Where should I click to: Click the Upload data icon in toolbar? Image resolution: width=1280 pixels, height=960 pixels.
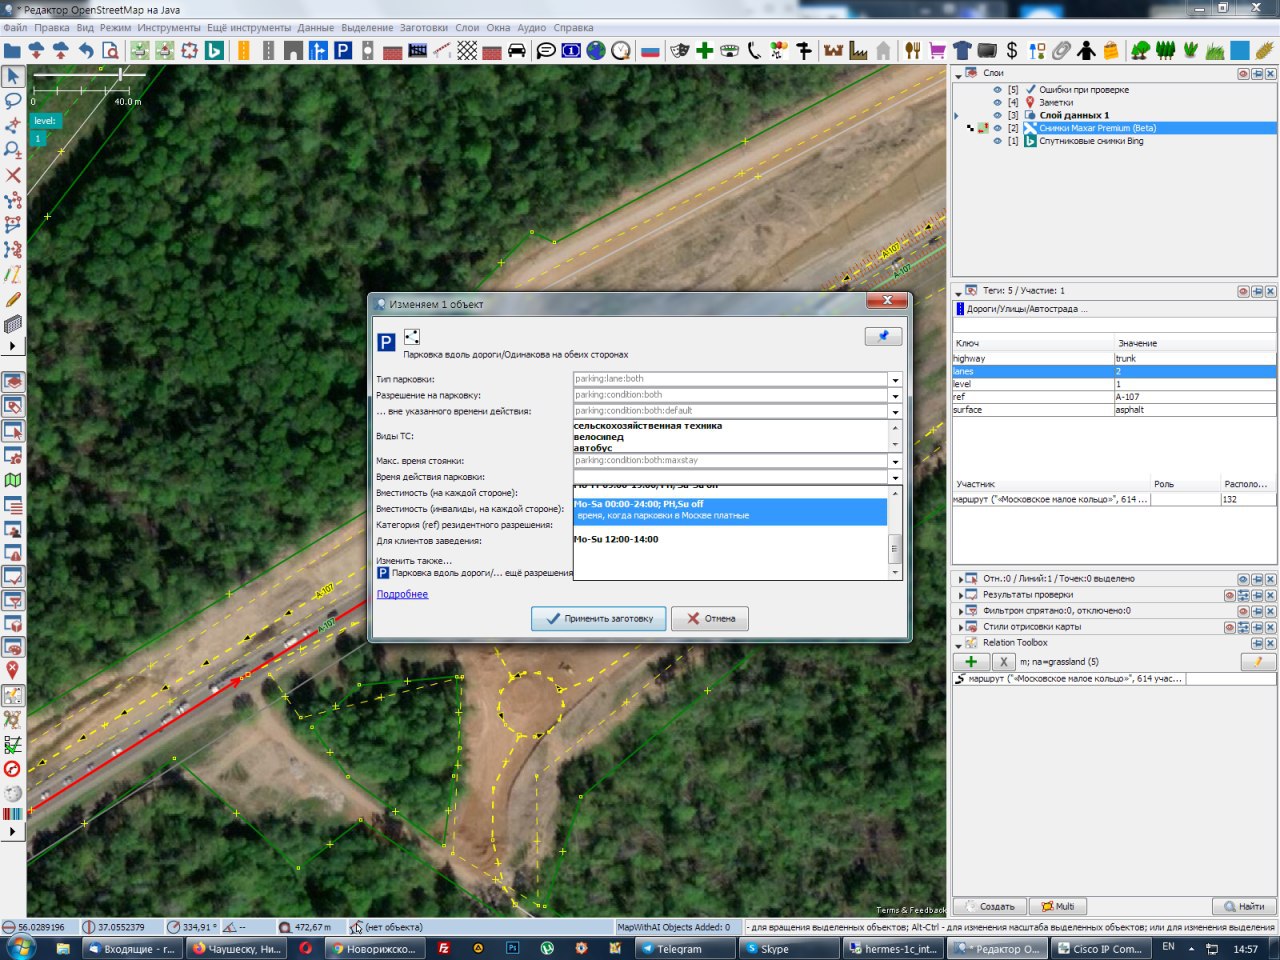tap(61, 50)
